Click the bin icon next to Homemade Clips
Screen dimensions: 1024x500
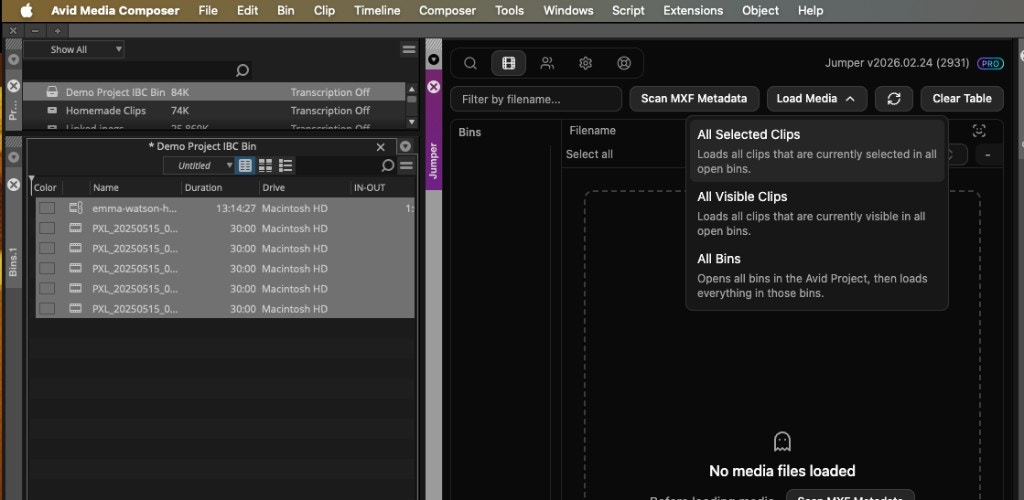52,110
